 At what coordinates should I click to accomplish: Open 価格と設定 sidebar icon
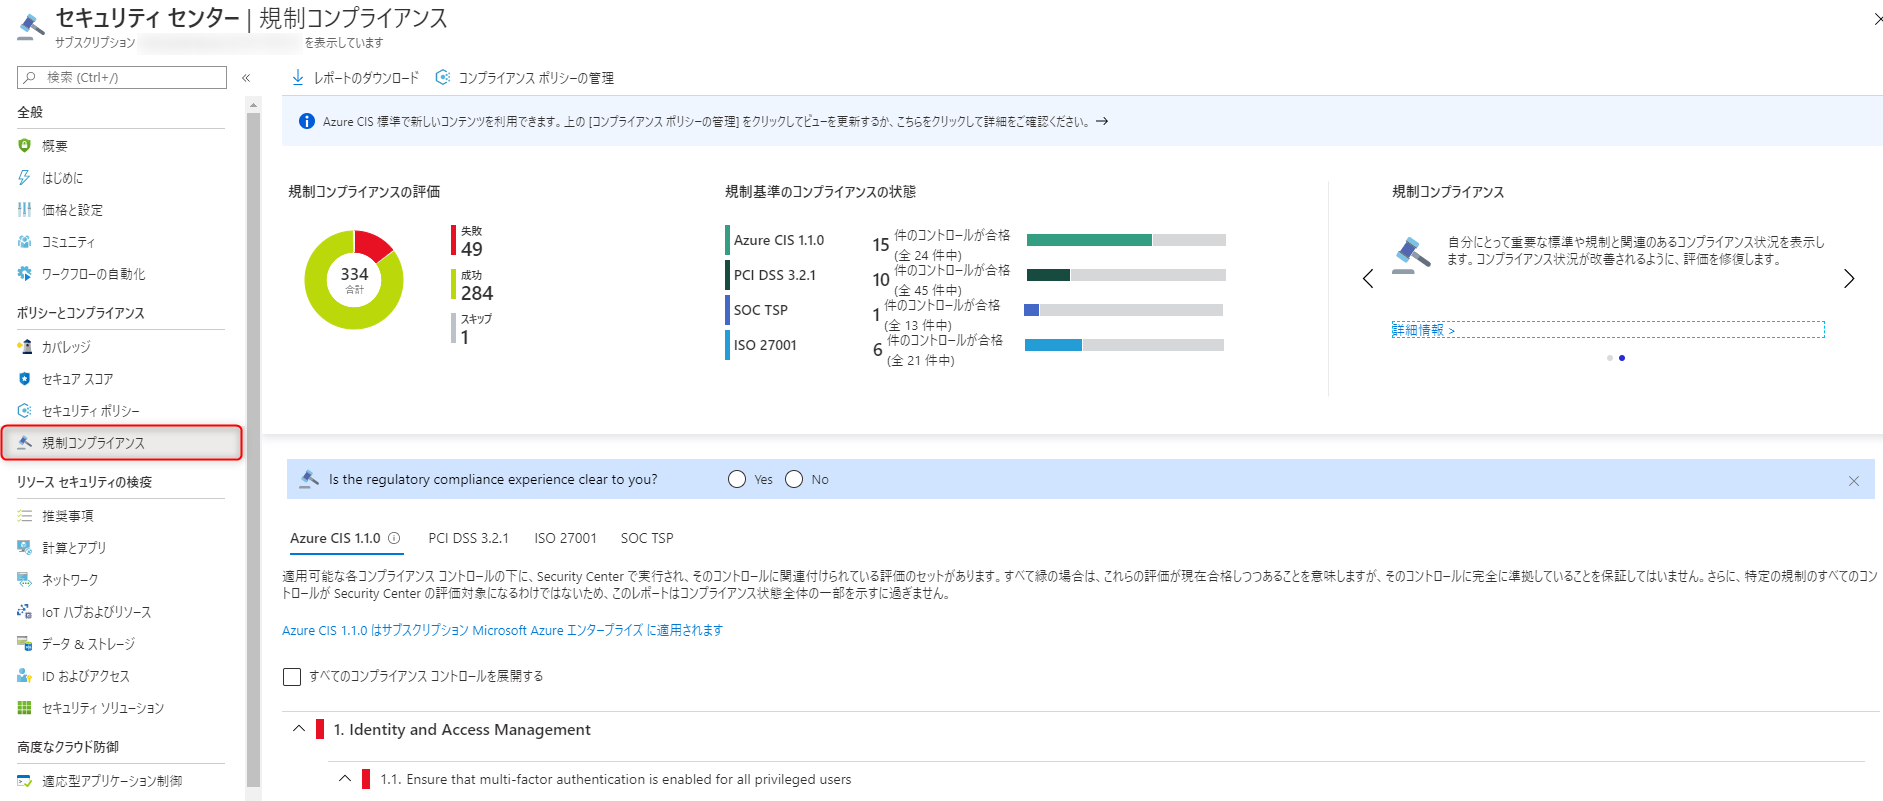coord(24,209)
